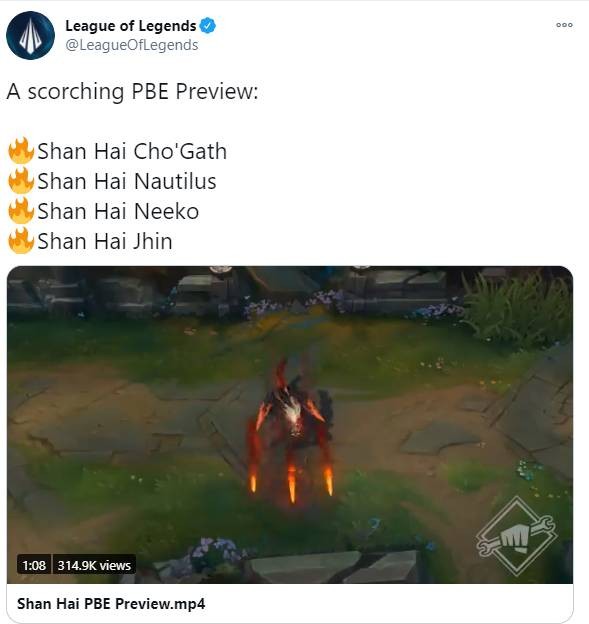Screen dimensions: 589x624
Task: Click the 314.9K views counter
Action: [x=94, y=565]
